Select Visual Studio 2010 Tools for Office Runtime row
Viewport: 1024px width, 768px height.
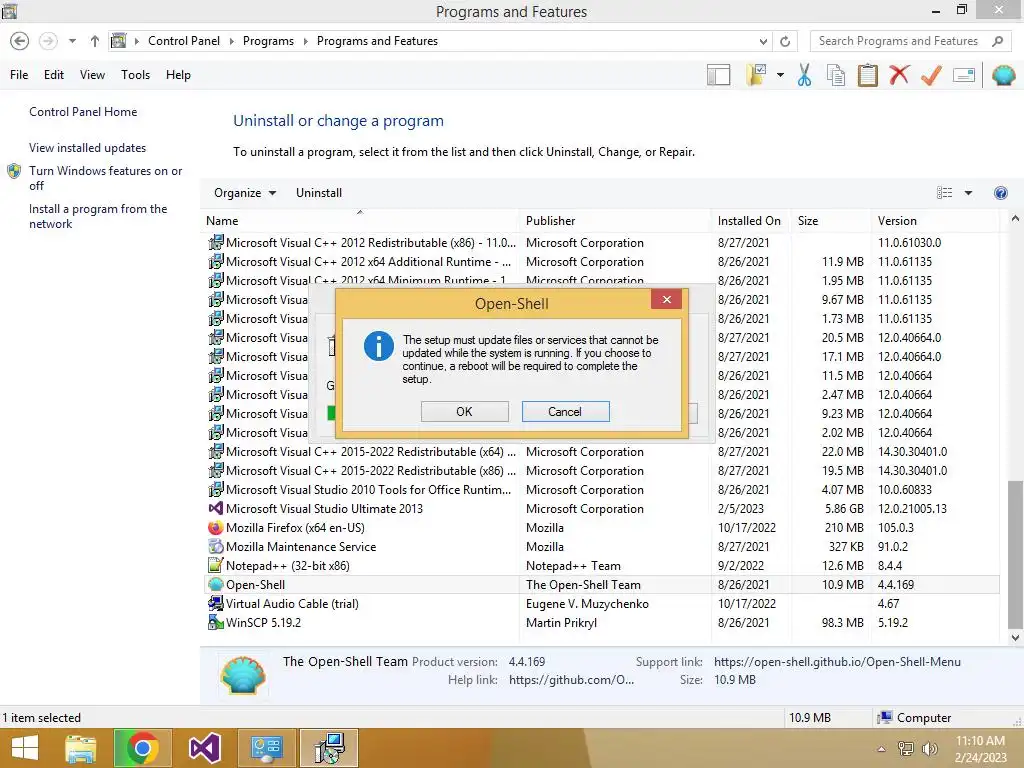click(601, 490)
